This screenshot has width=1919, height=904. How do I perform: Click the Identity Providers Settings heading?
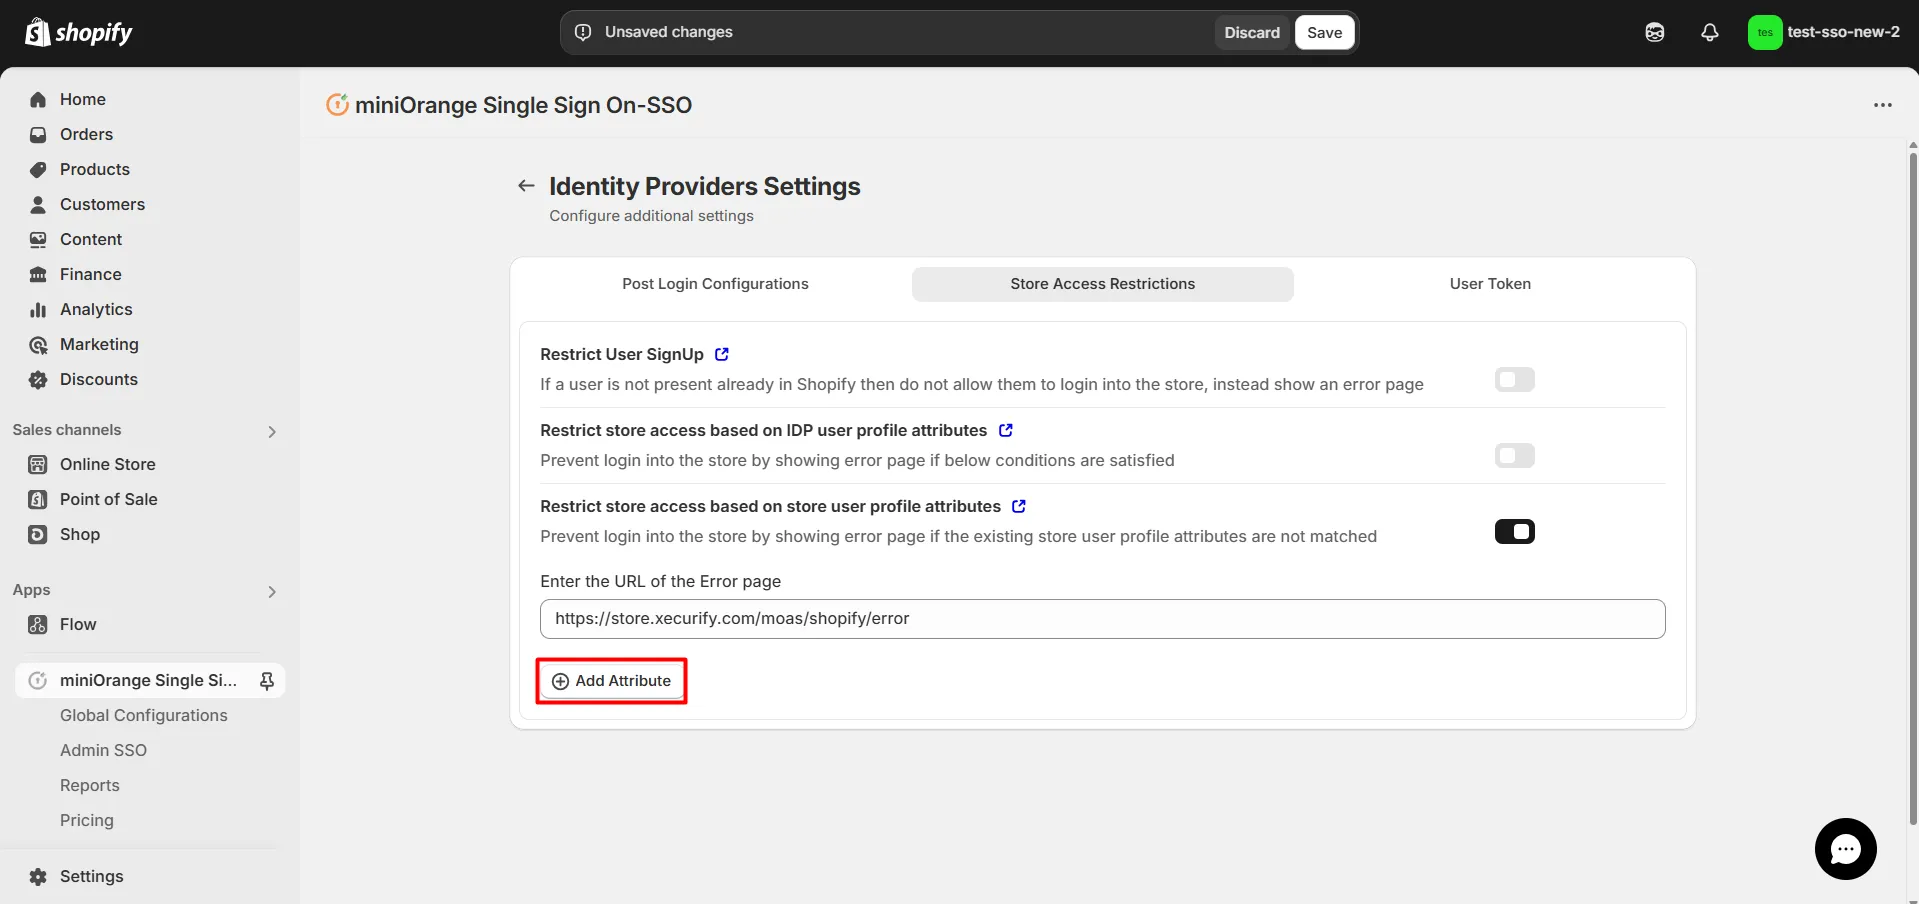click(704, 186)
